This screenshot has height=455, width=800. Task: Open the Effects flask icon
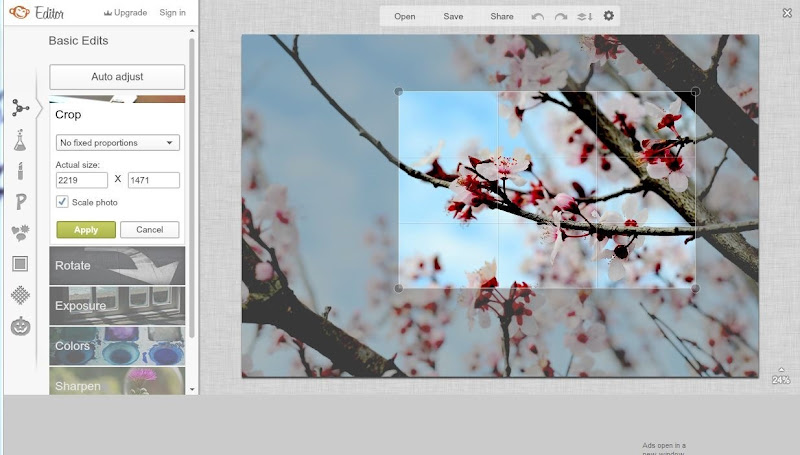20,140
